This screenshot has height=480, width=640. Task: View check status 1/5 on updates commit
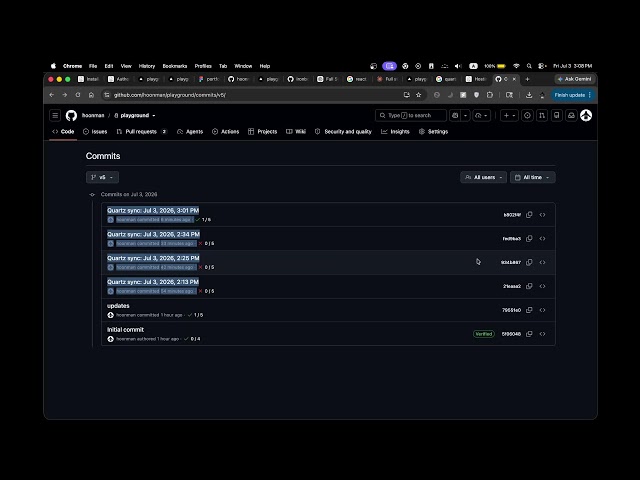pyautogui.click(x=196, y=315)
